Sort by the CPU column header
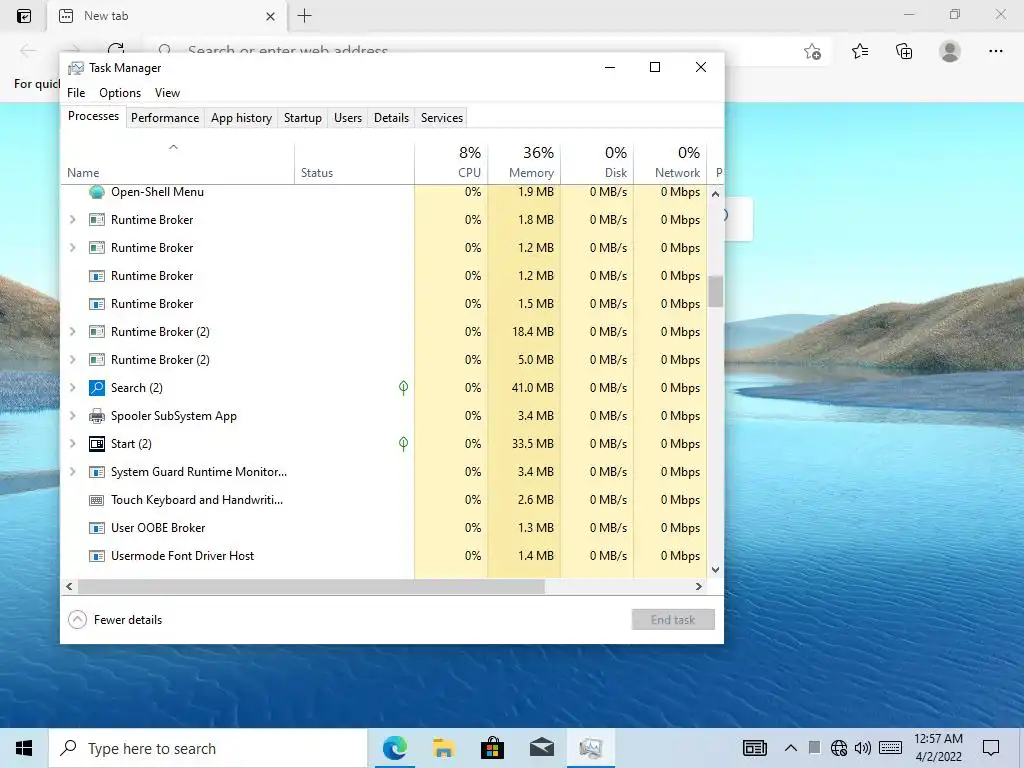 point(451,162)
